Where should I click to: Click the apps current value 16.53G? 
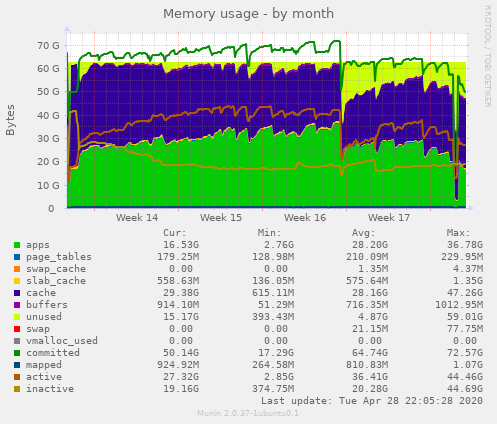click(181, 245)
